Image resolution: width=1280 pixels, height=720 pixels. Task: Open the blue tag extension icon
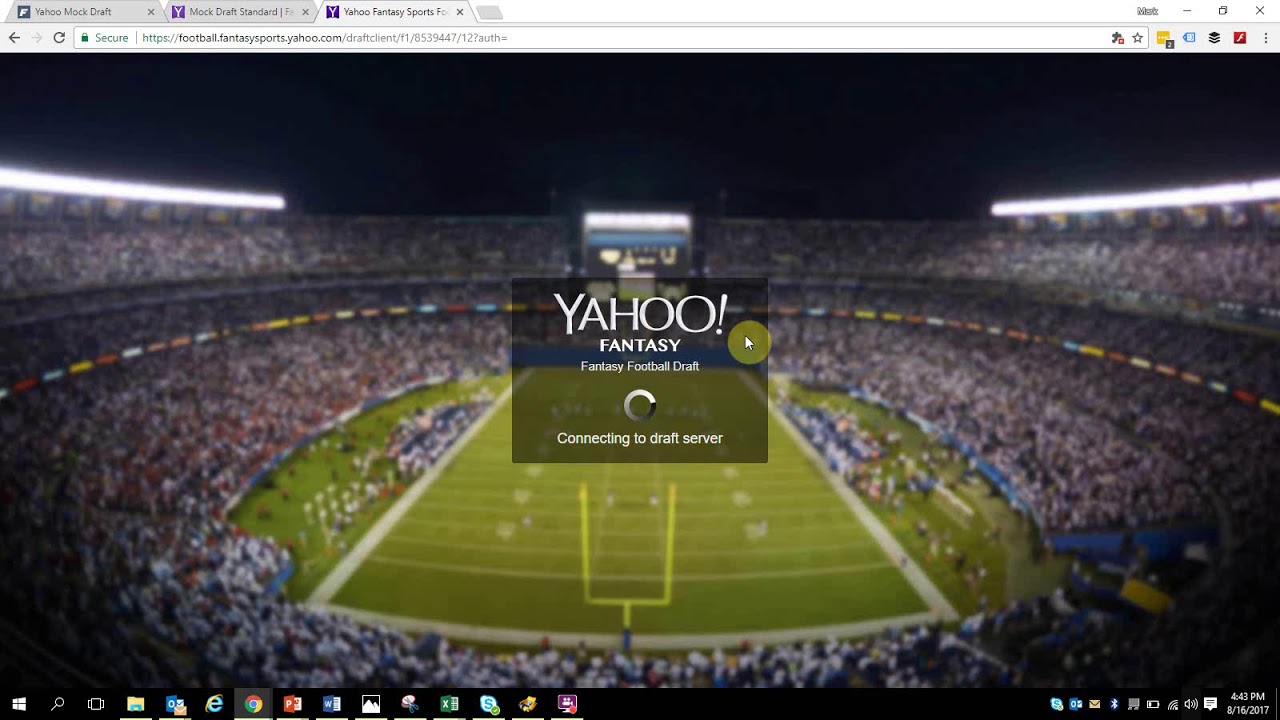click(x=1189, y=38)
